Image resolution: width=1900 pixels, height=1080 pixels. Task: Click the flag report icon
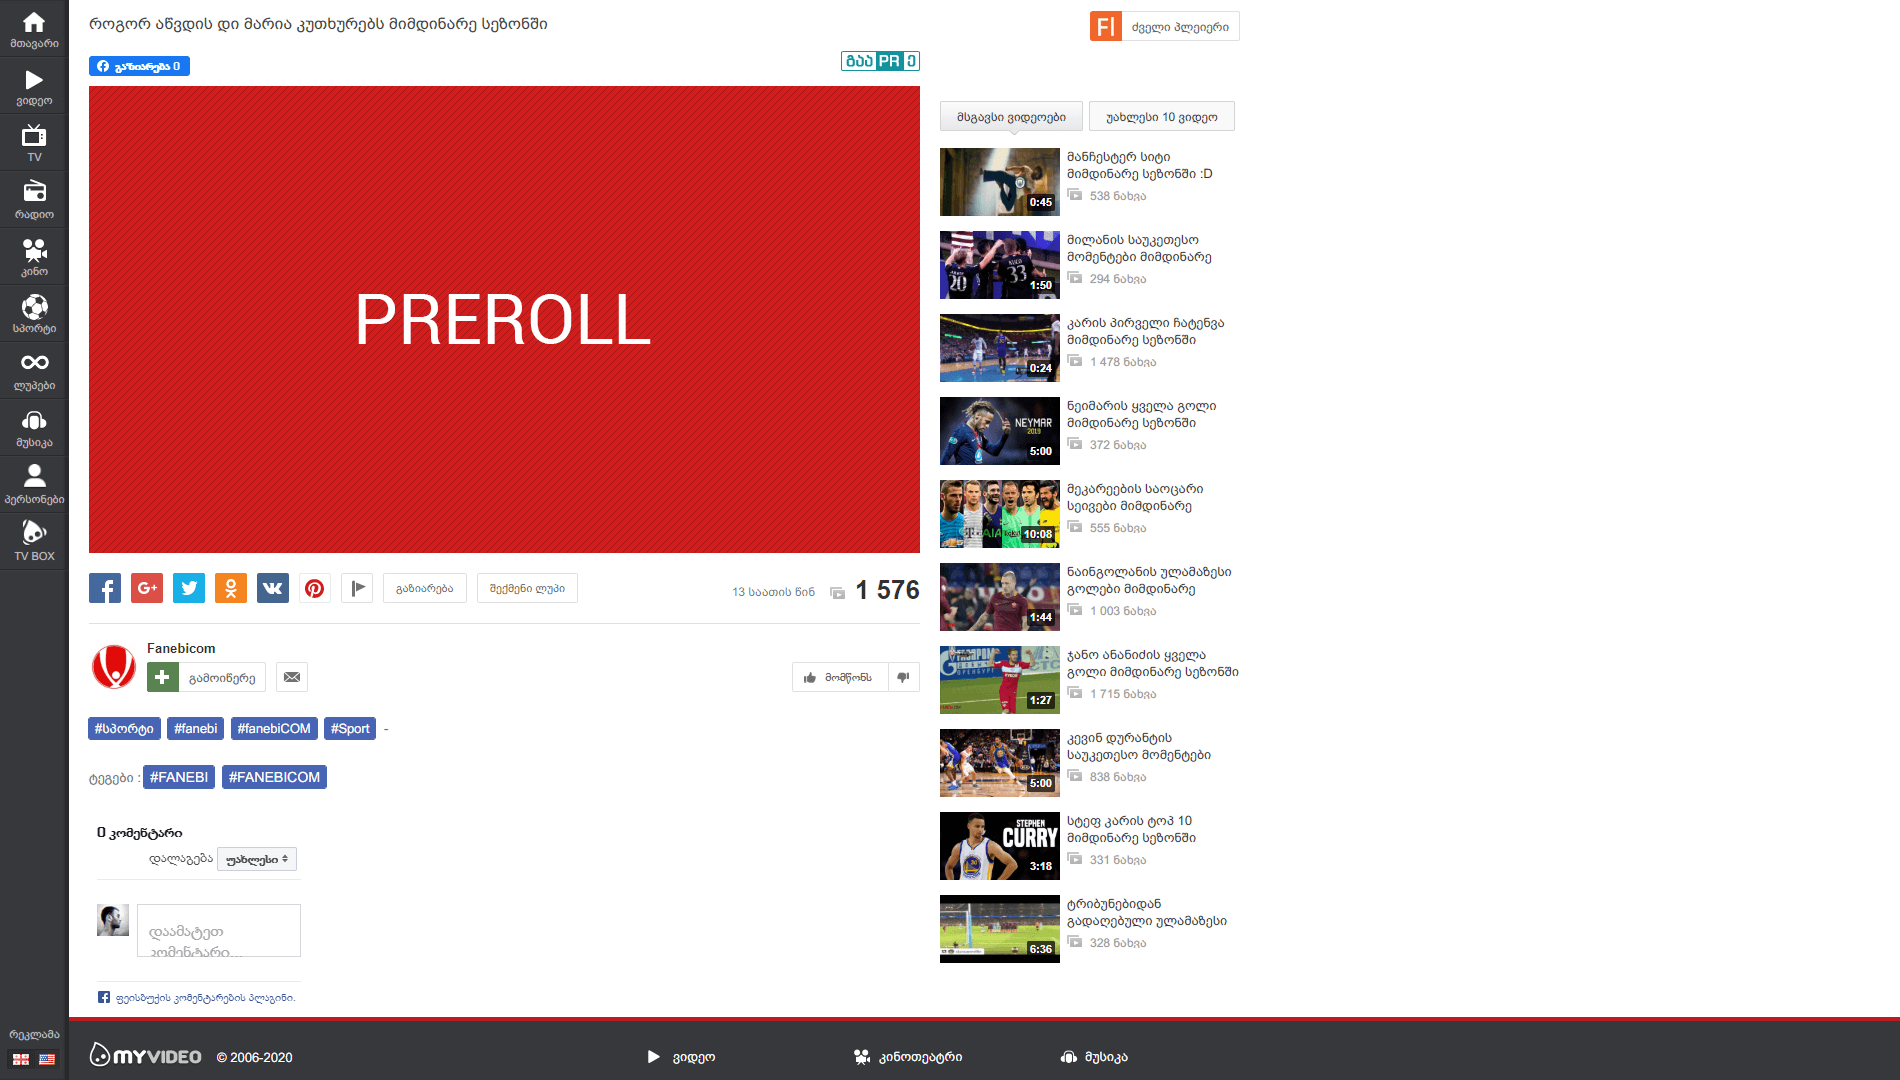coord(357,588)
